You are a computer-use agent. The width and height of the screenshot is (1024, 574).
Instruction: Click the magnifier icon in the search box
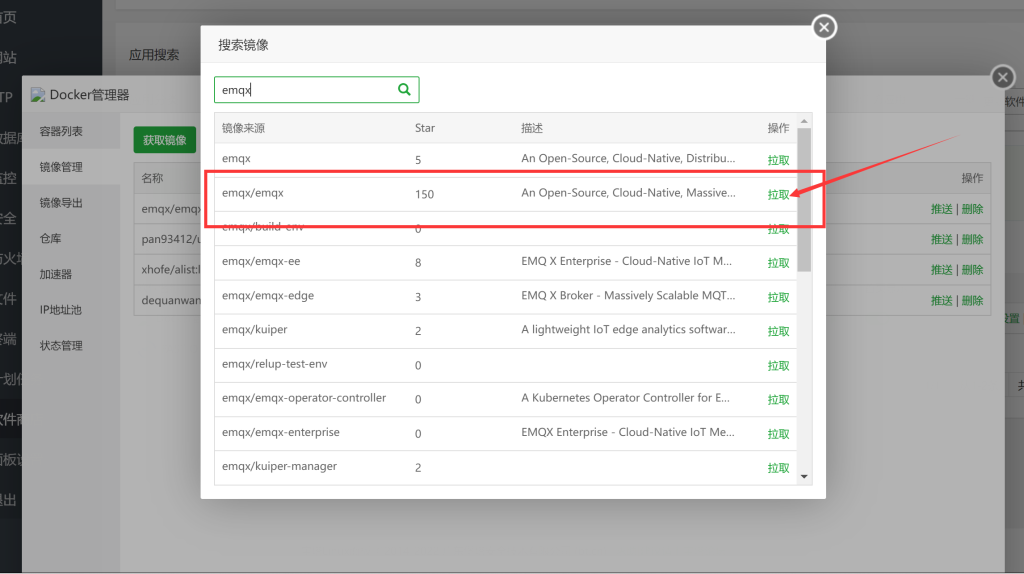coord(404,90)
